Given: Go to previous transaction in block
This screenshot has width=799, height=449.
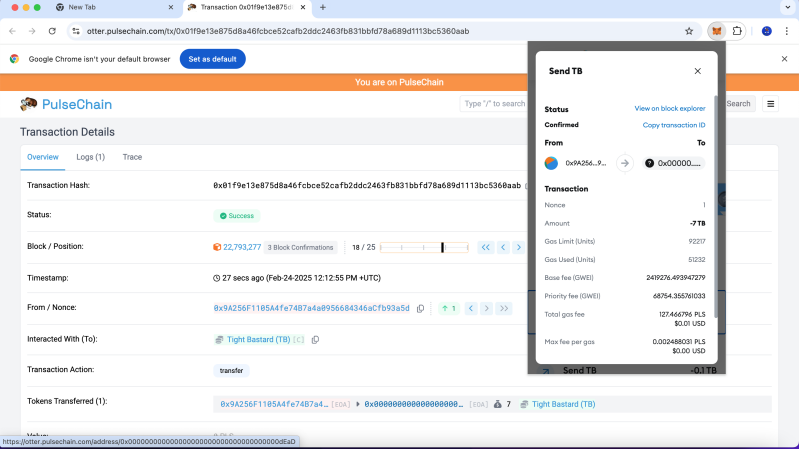Looking at the screenshot, I should tap(503, 247).
